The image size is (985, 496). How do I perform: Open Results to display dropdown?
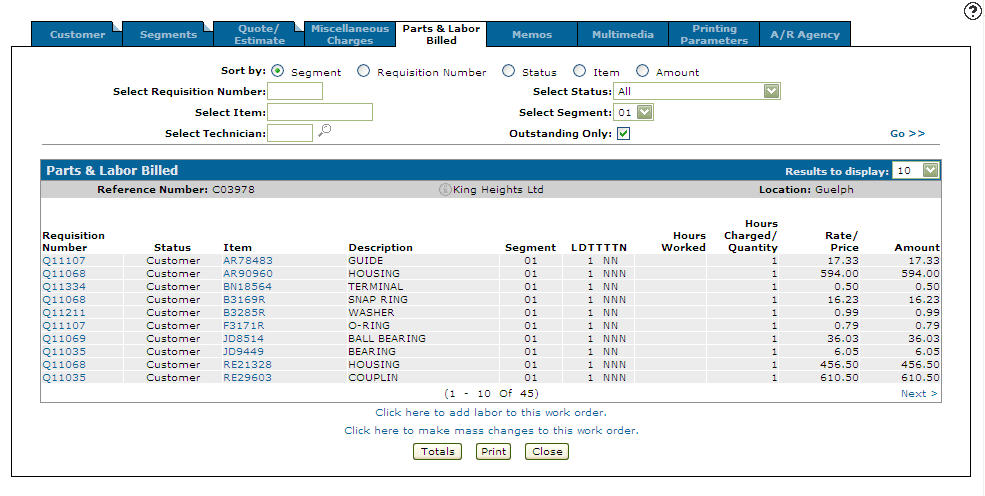click(x=931, y=171)
